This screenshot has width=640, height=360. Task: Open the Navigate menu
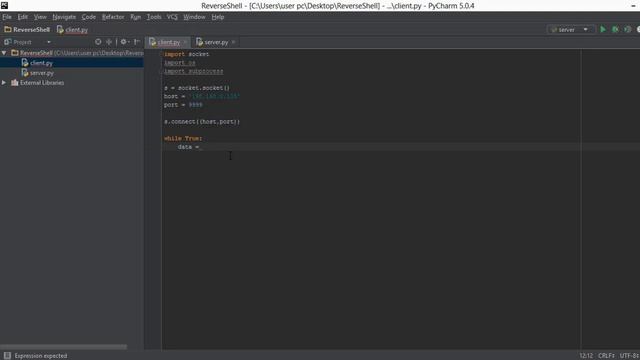coord(64,17)
